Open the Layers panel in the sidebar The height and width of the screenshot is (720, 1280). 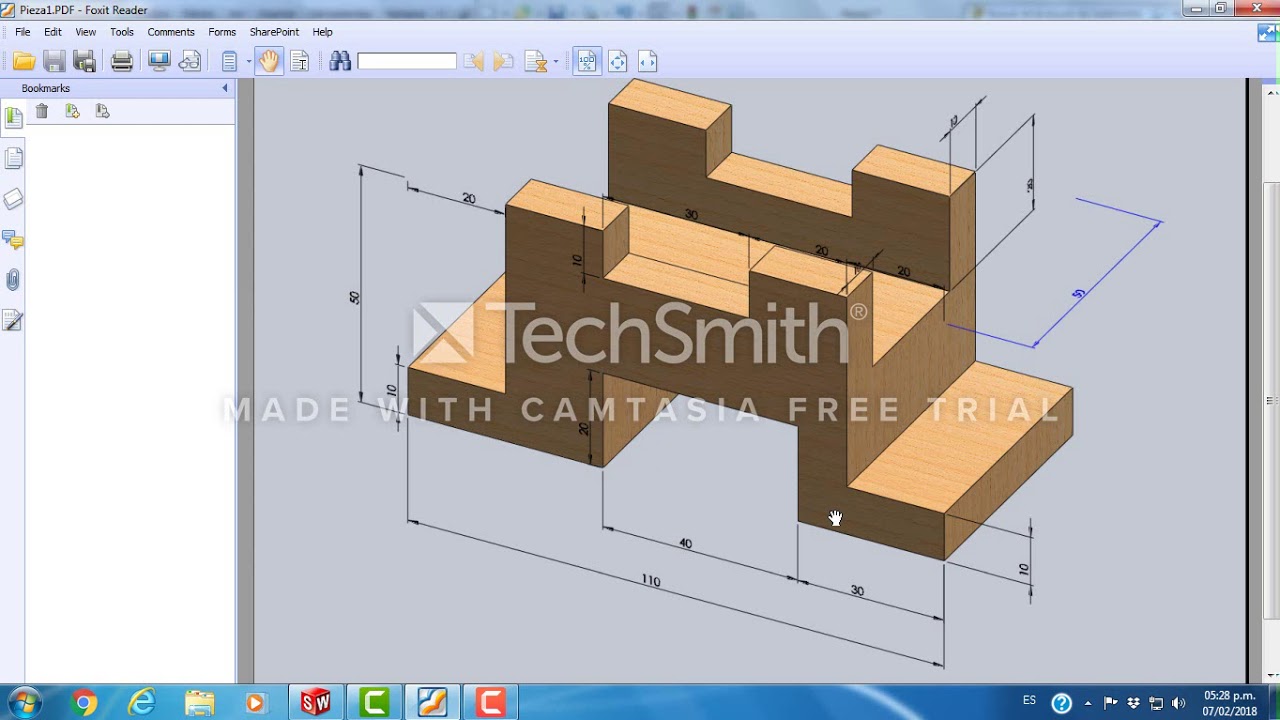coord(13,199)
